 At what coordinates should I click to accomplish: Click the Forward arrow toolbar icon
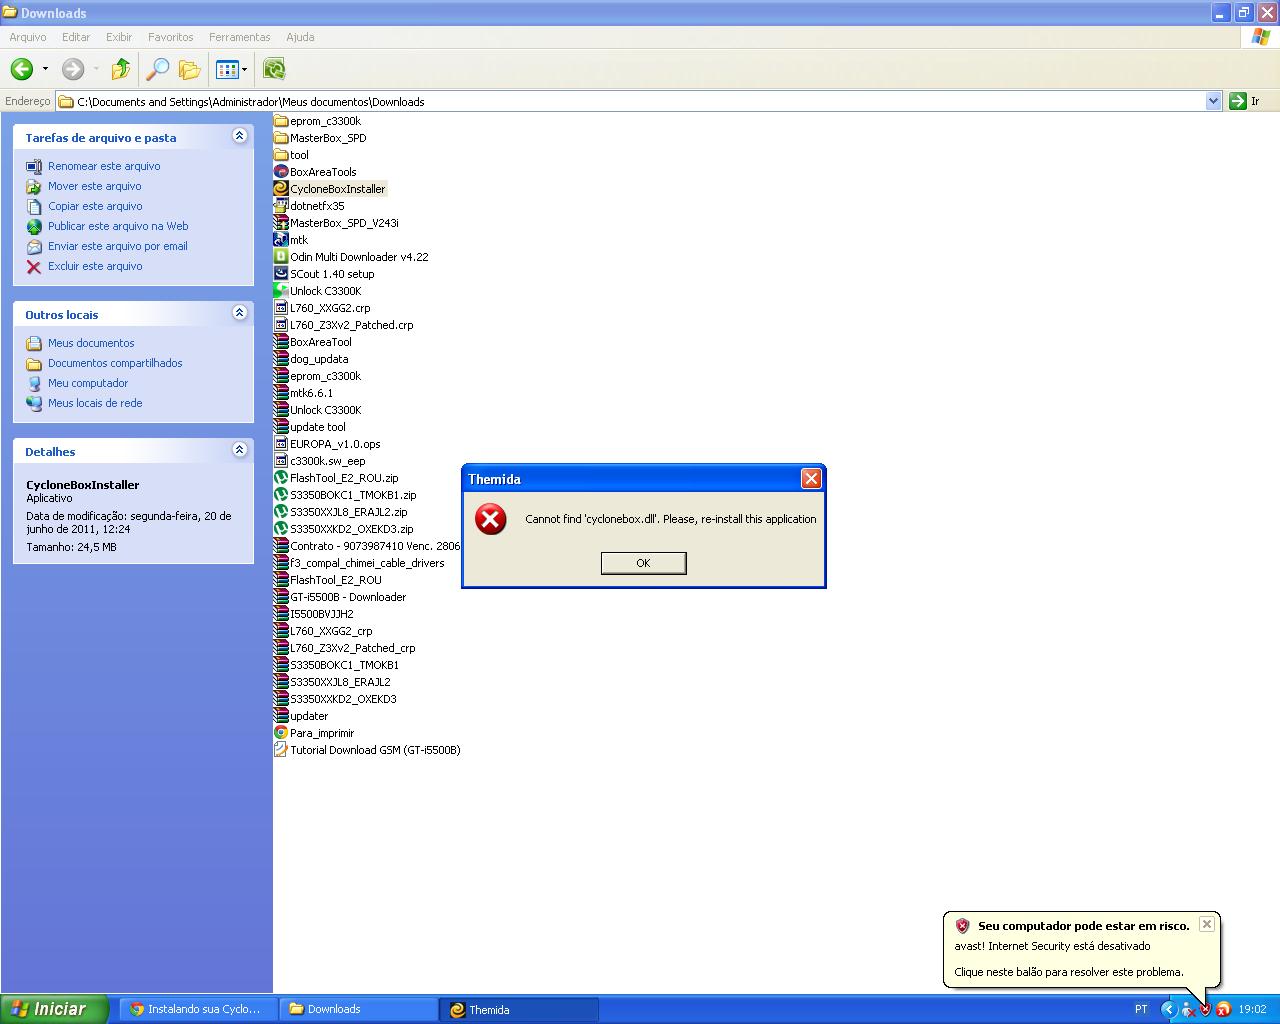pyautogui.click(x=73, y=69)
